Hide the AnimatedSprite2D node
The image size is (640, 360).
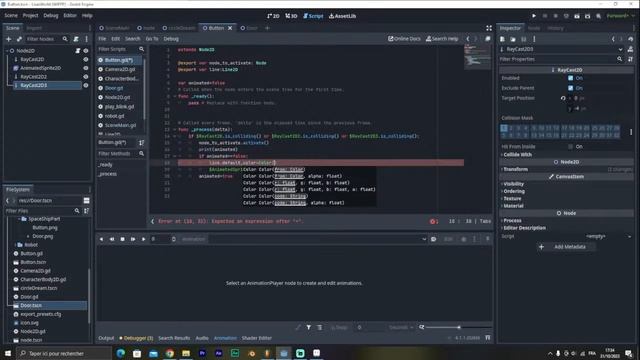click(x=86, y=68)
